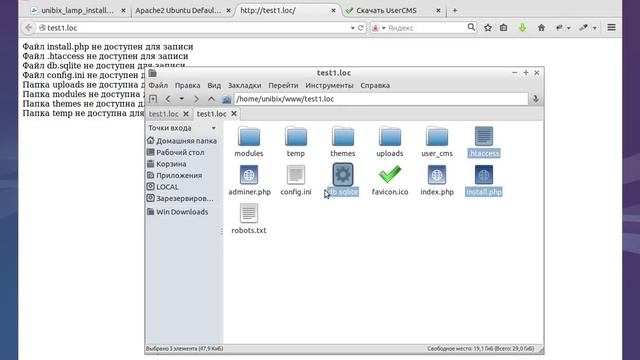This screenshot has width=640, height=360.
Task: Open the browser hamburger menu
Action: 611,27
